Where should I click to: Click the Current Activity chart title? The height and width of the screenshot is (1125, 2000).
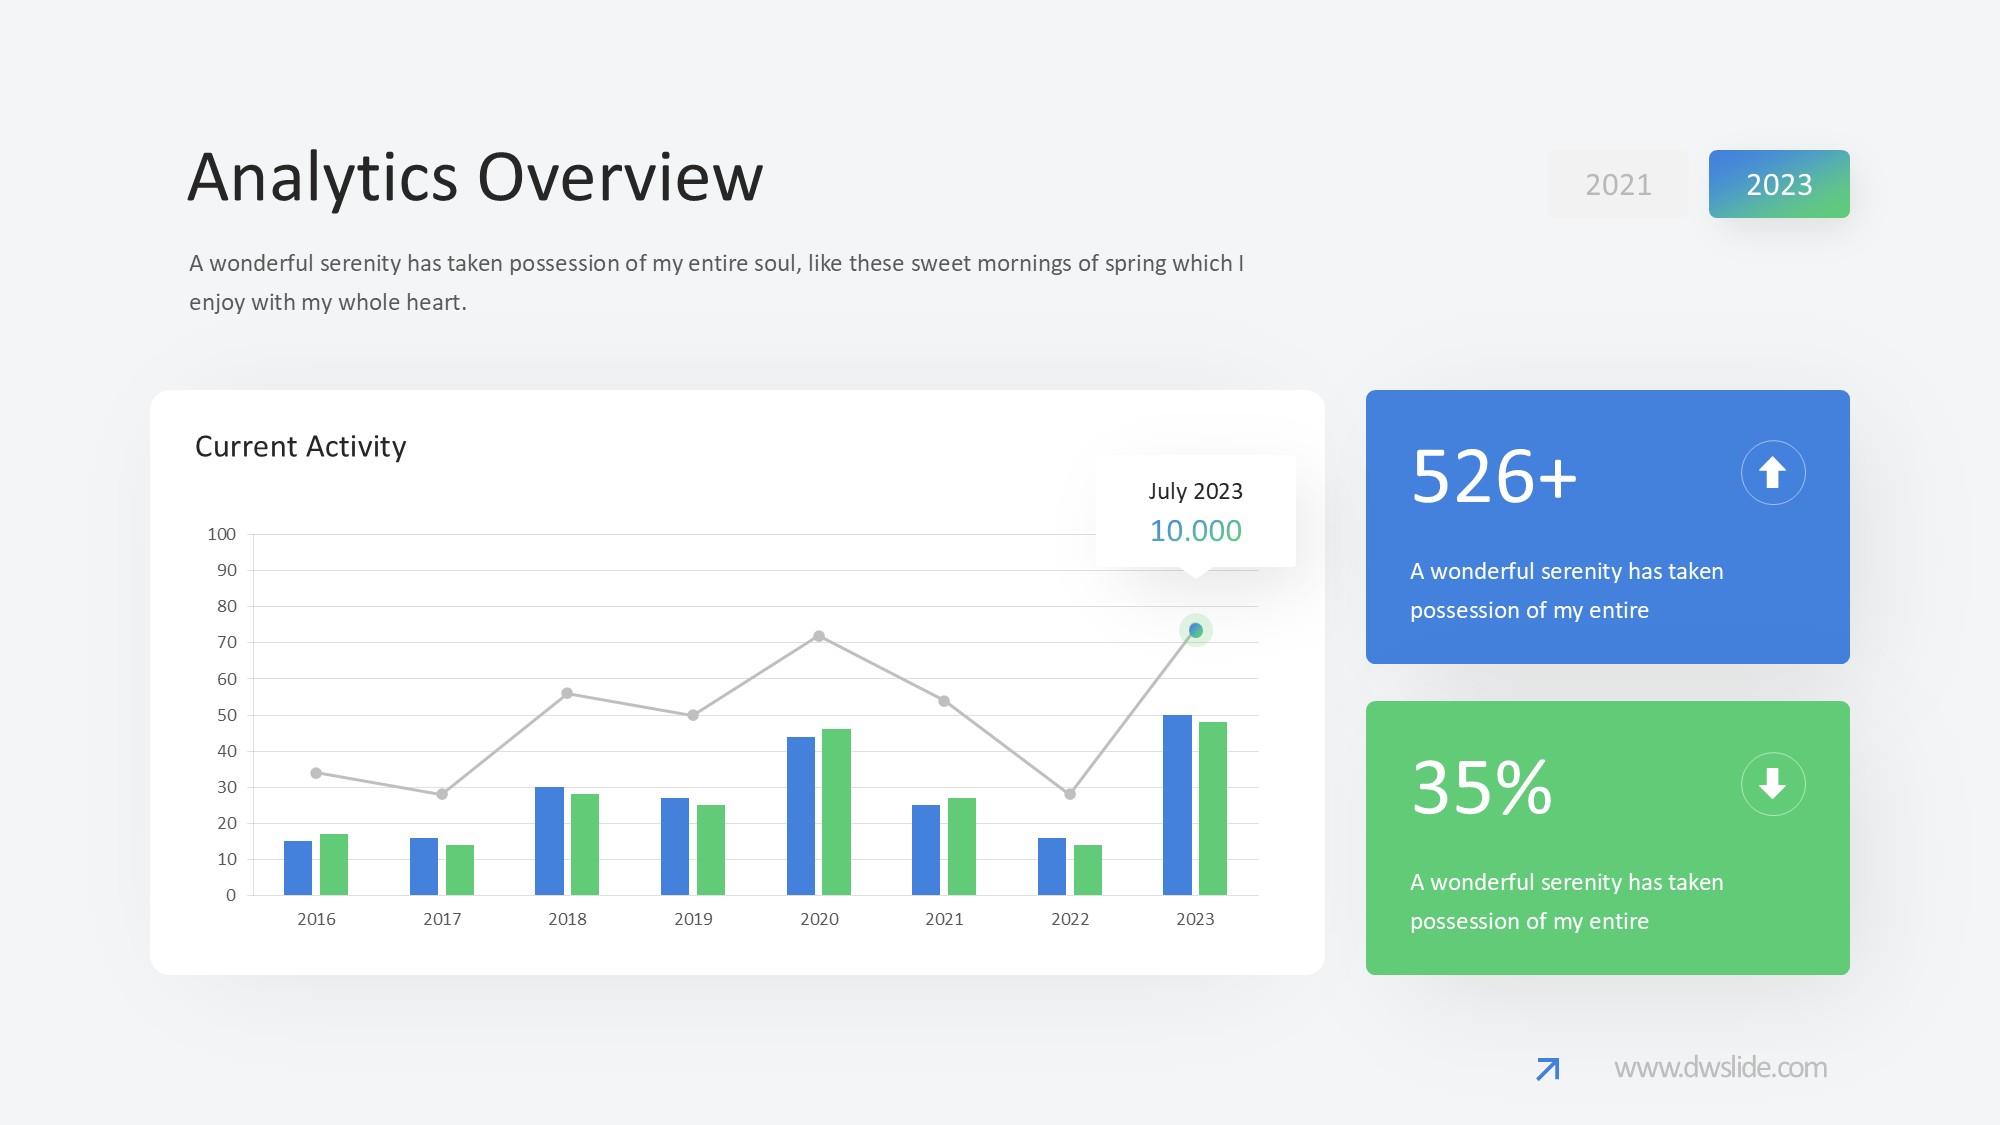300,446
